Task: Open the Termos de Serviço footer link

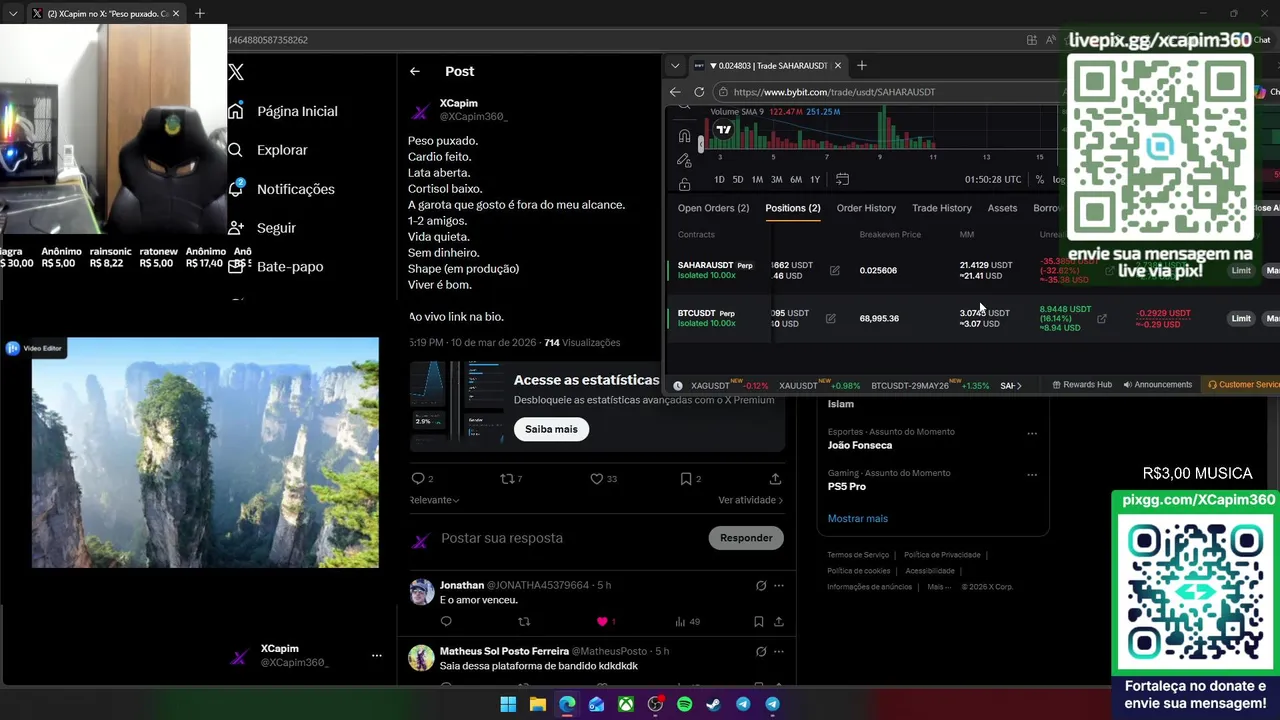Action: pyautogui.click(x=858, y=555)
